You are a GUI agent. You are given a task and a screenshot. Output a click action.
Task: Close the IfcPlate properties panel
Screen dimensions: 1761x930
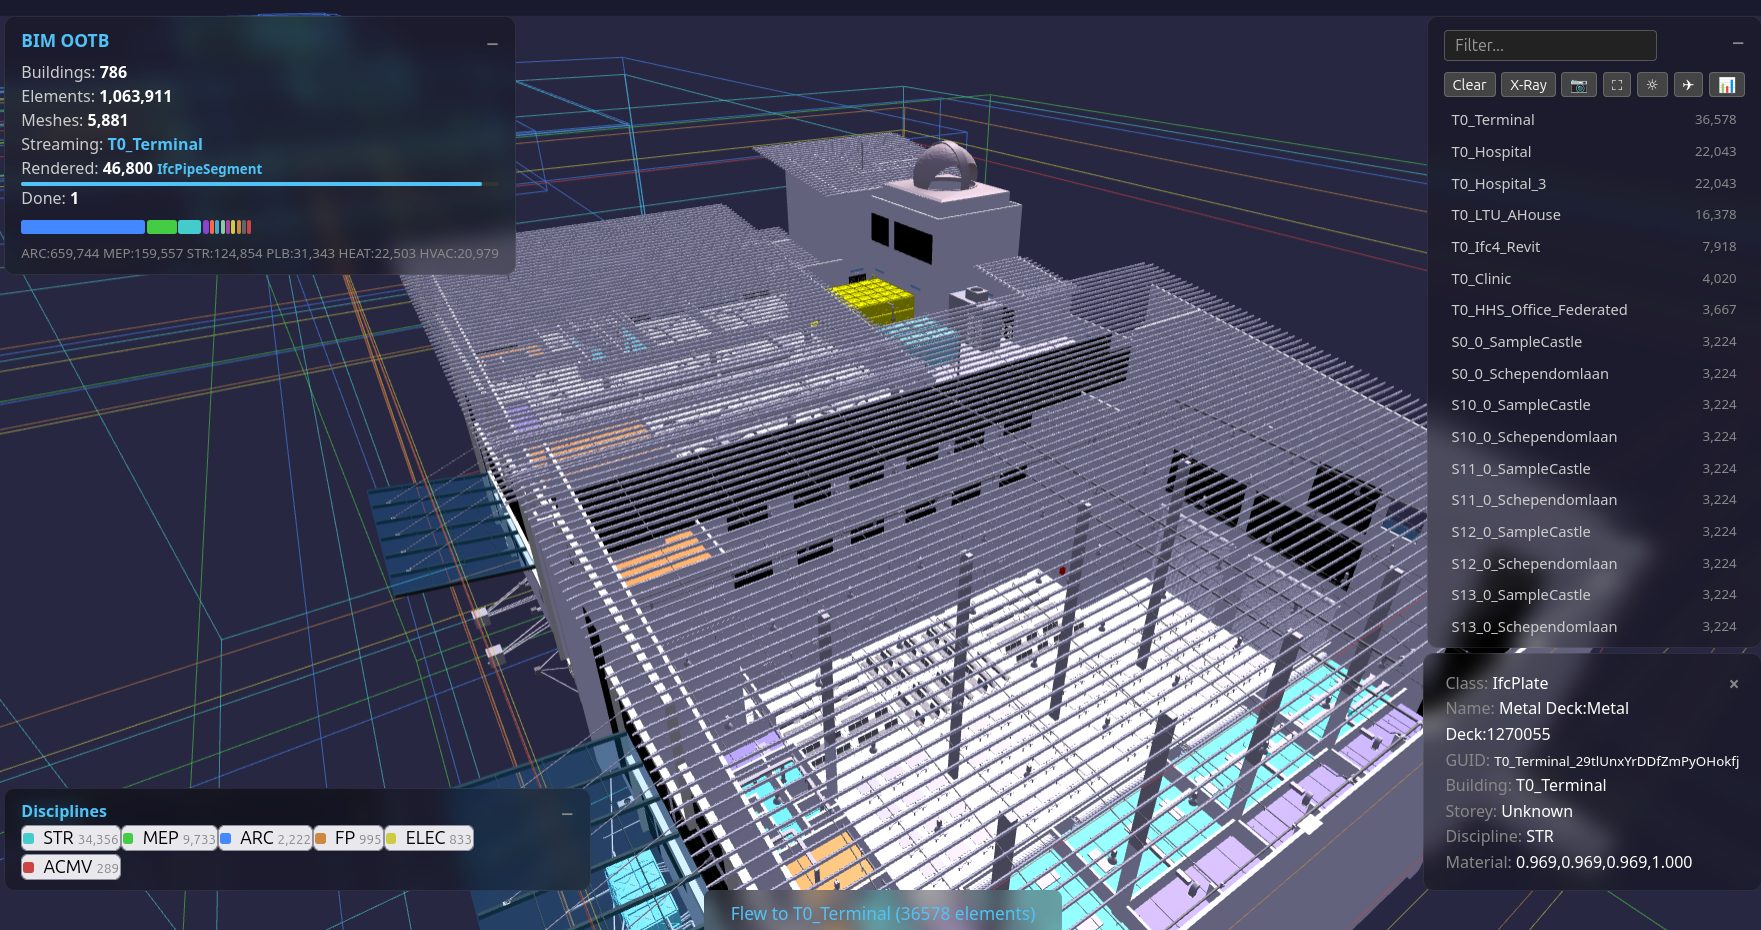click(x=1733, y=684)
